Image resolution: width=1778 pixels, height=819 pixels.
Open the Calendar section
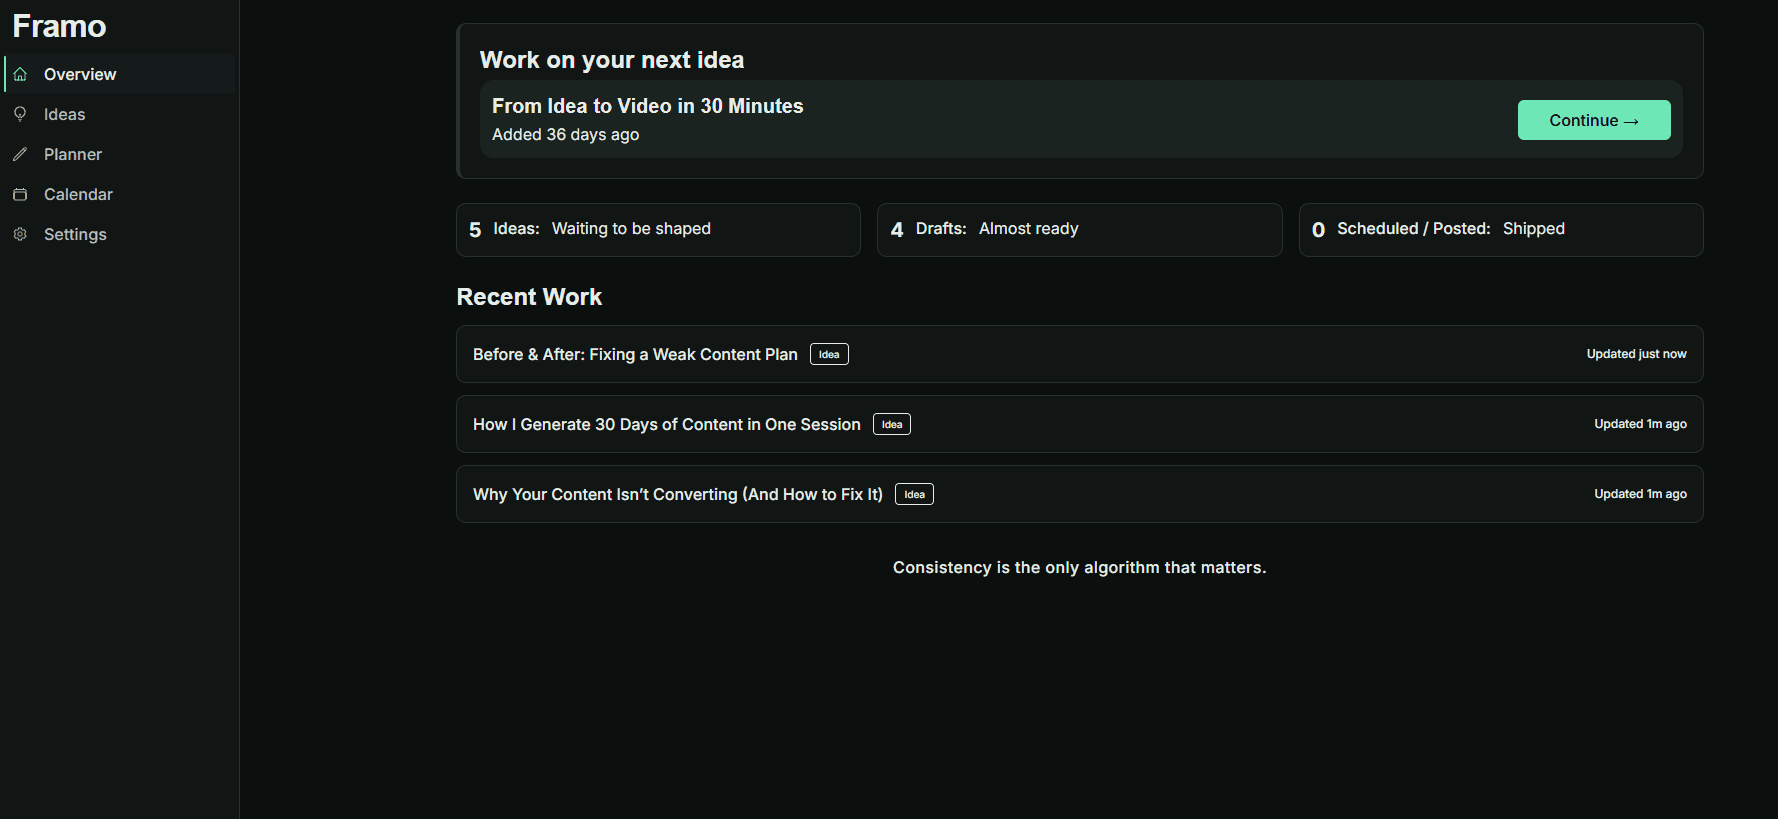click(78, 195)
